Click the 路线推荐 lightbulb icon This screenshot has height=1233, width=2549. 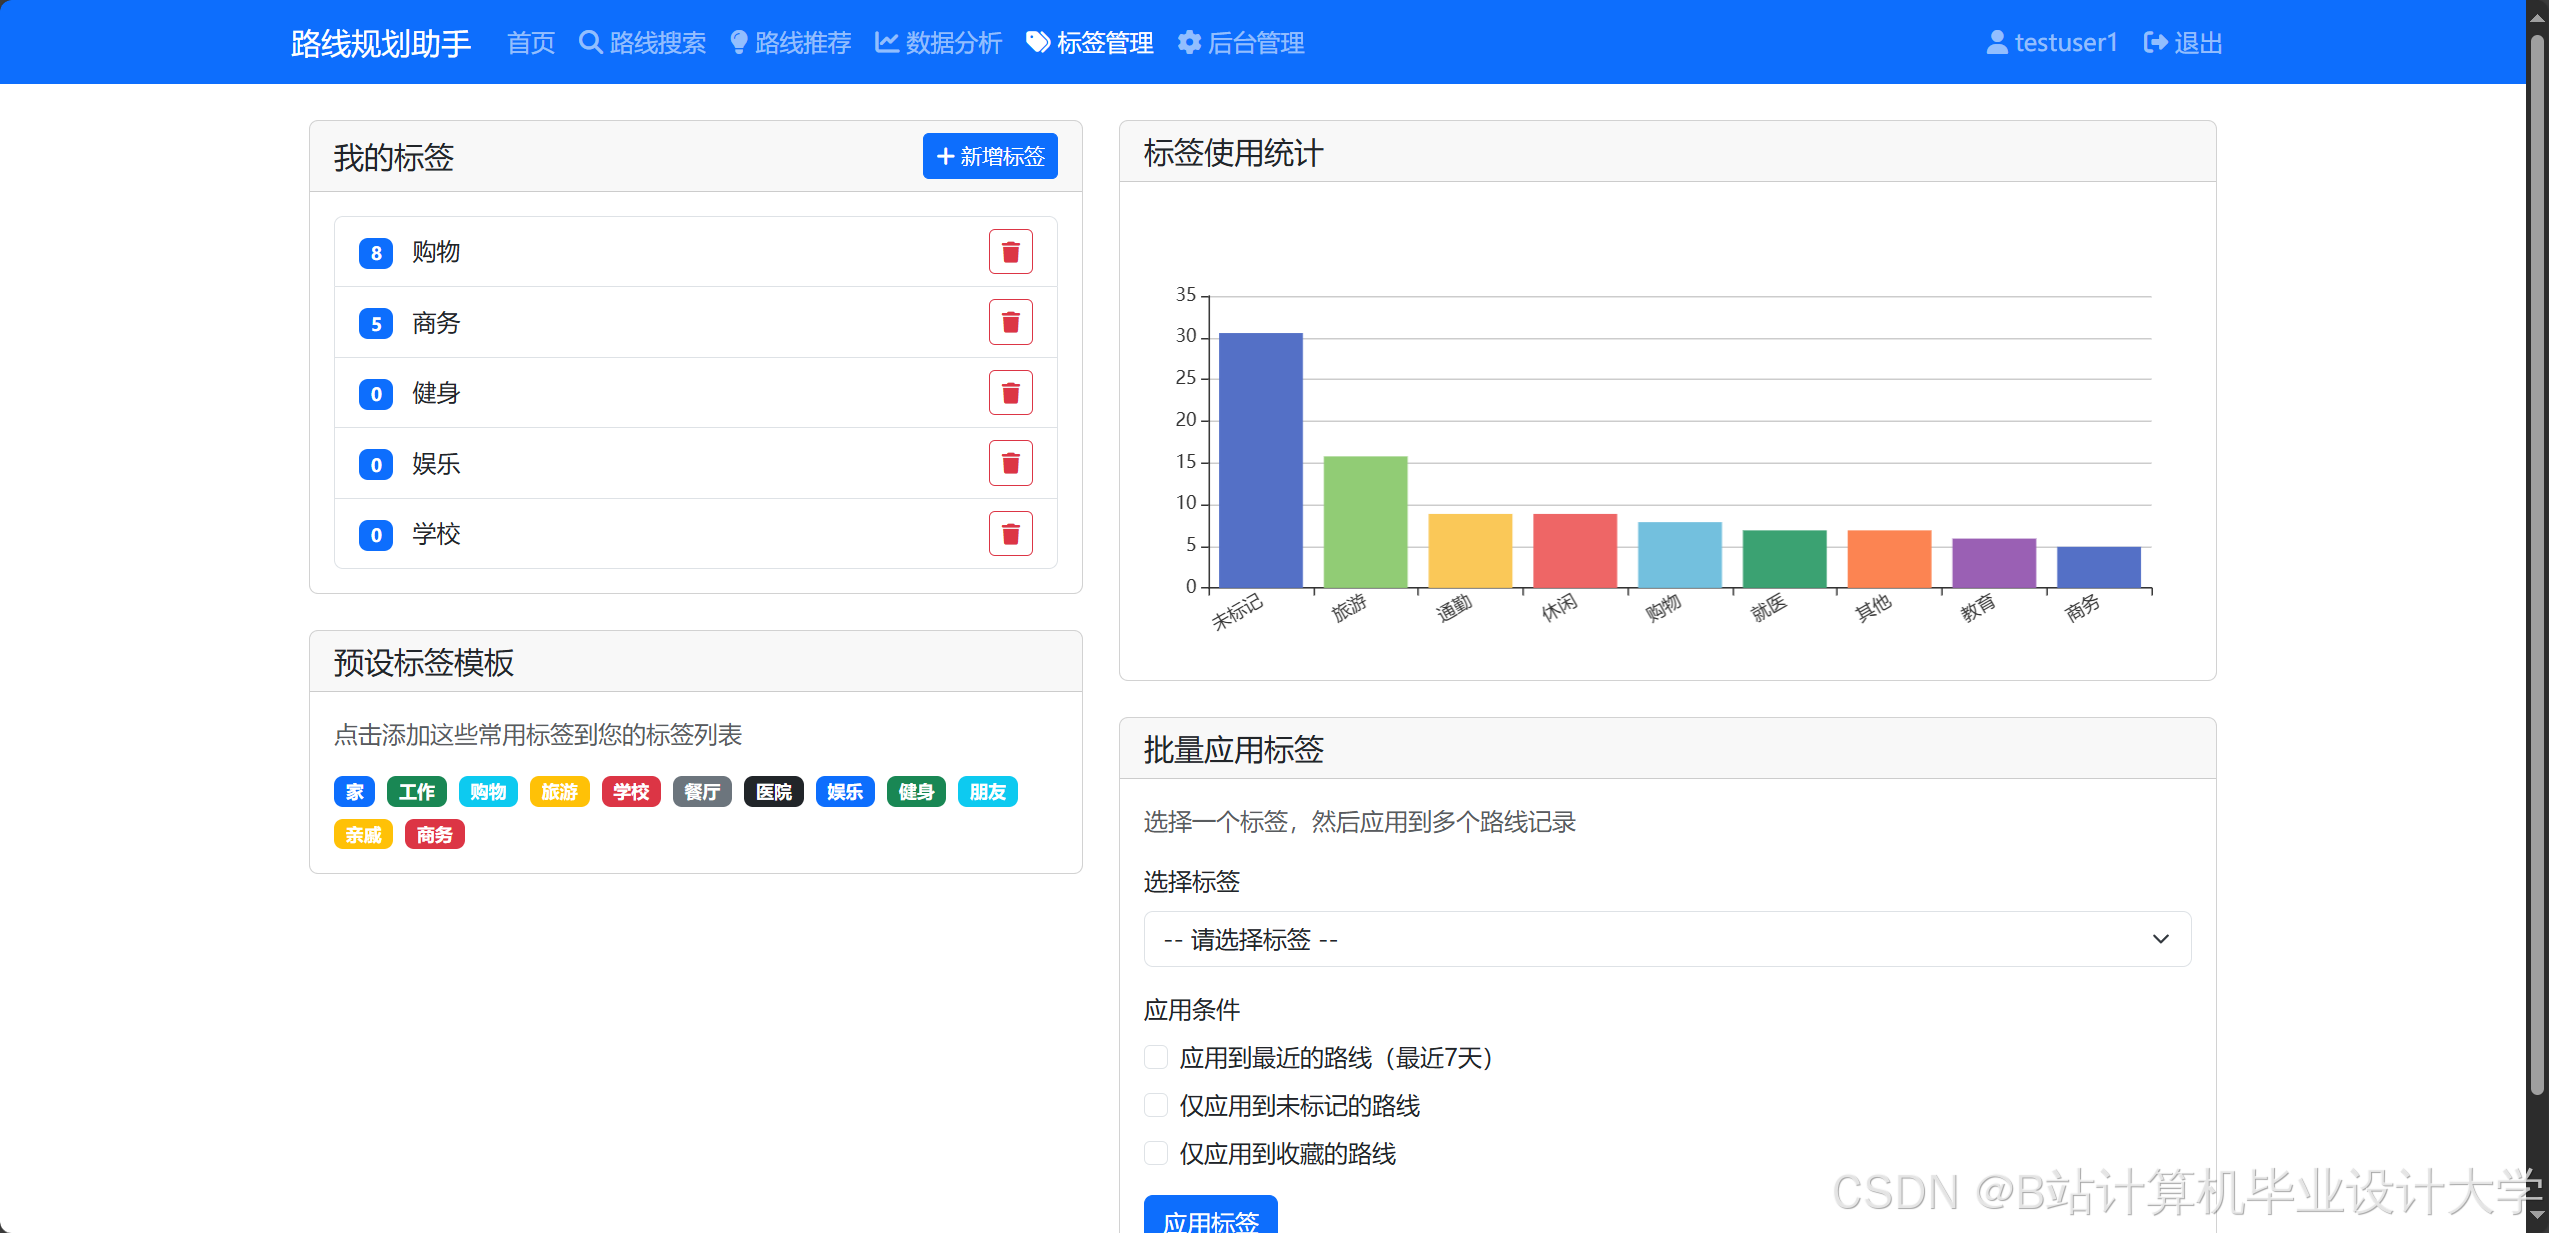pyautogui.click(x=738, y=42)
